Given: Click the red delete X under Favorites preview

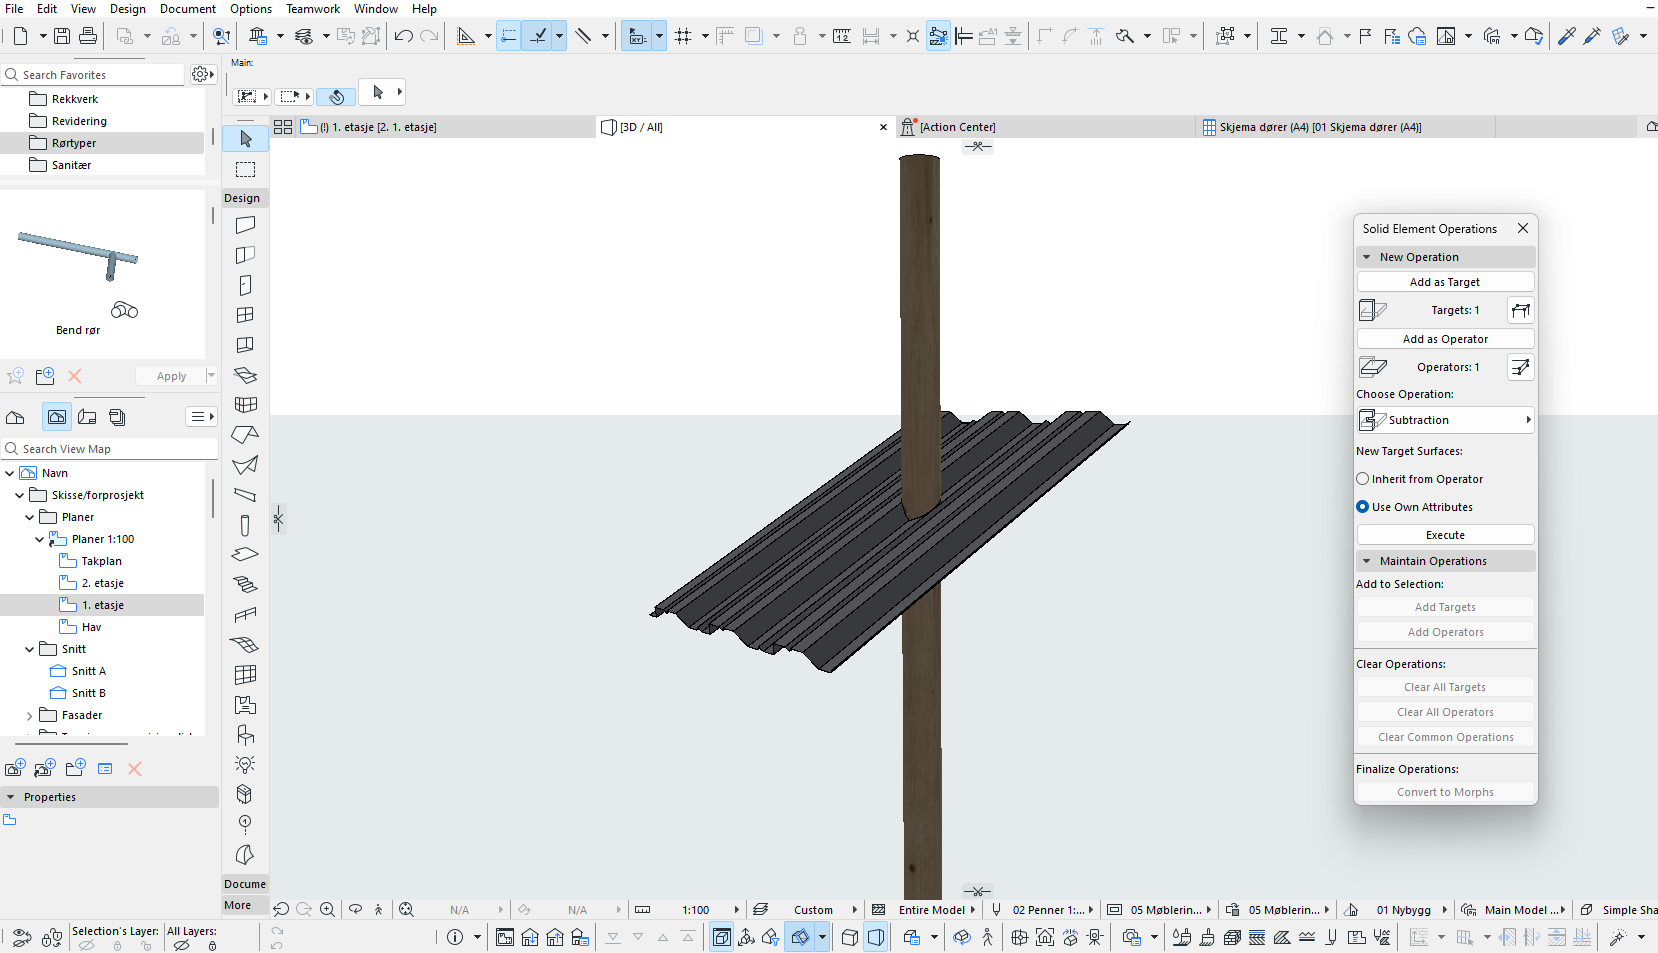Looking at the screenshot, I should pyautogui.click(x=75, y=376).
